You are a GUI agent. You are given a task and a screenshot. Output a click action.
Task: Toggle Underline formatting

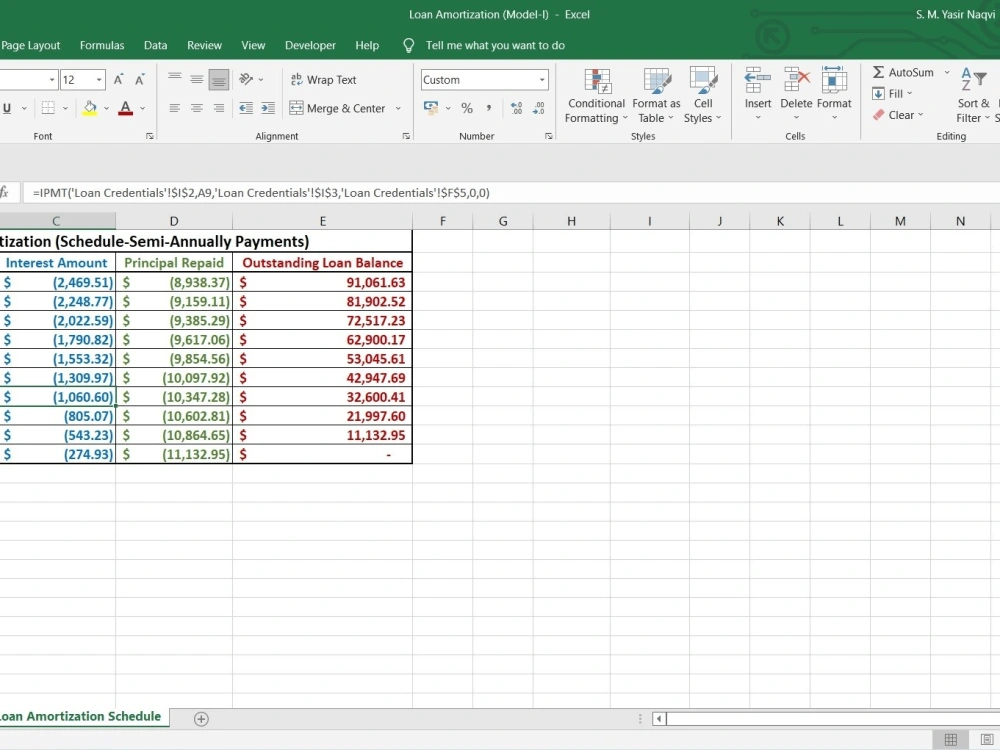pos(8,108)
